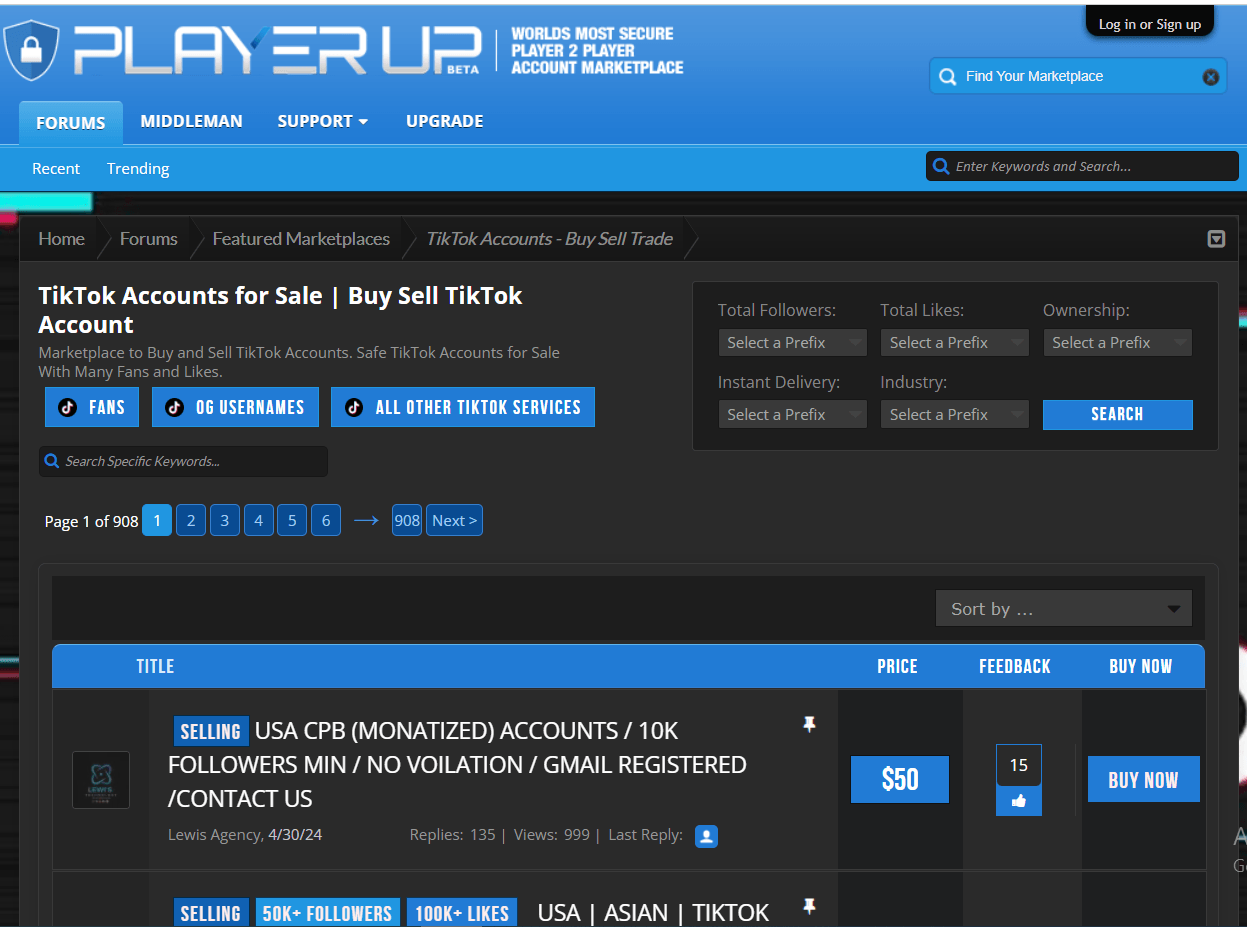
Task: Click the Selling prefix before 50K+ Followers
Action: click(211, 913)
